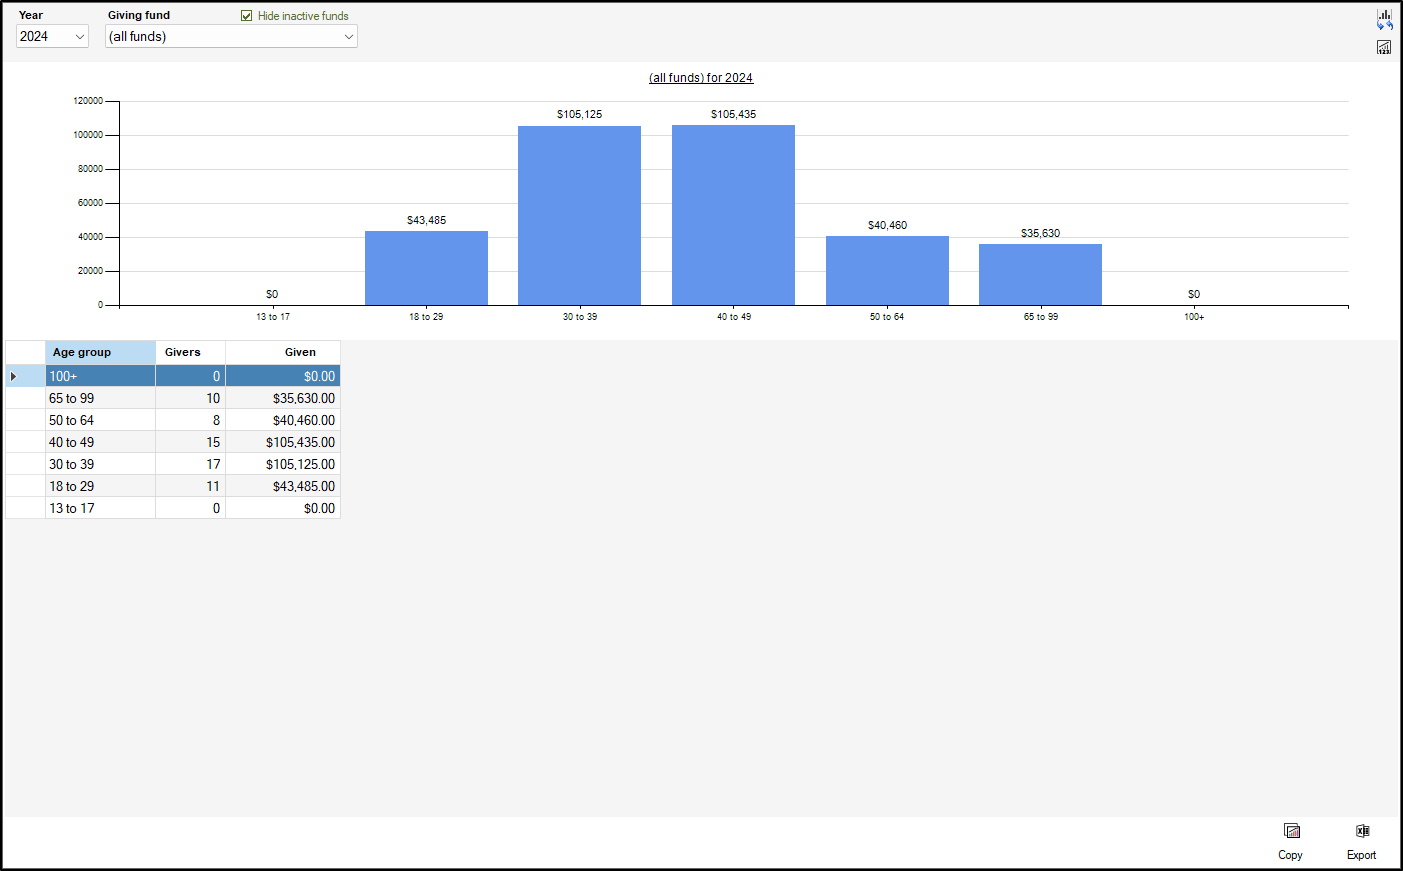Select the '65 to 99' age group cell
Screen dimensions: 1403x871
tap(100, 399)
